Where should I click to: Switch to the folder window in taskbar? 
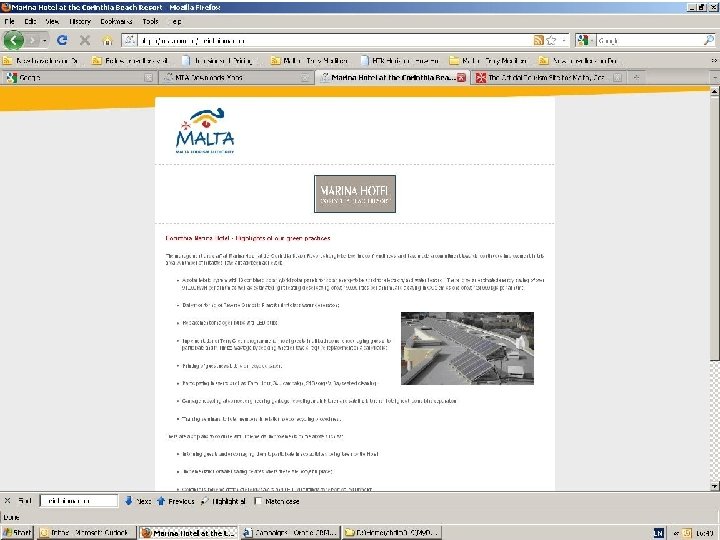[x=391, y=533]
